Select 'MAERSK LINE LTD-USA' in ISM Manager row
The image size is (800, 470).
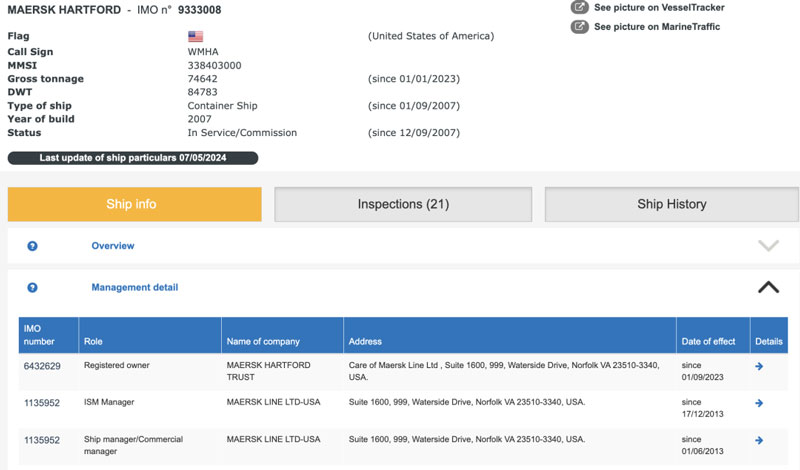pyautogui.click(x=273, y=402)
